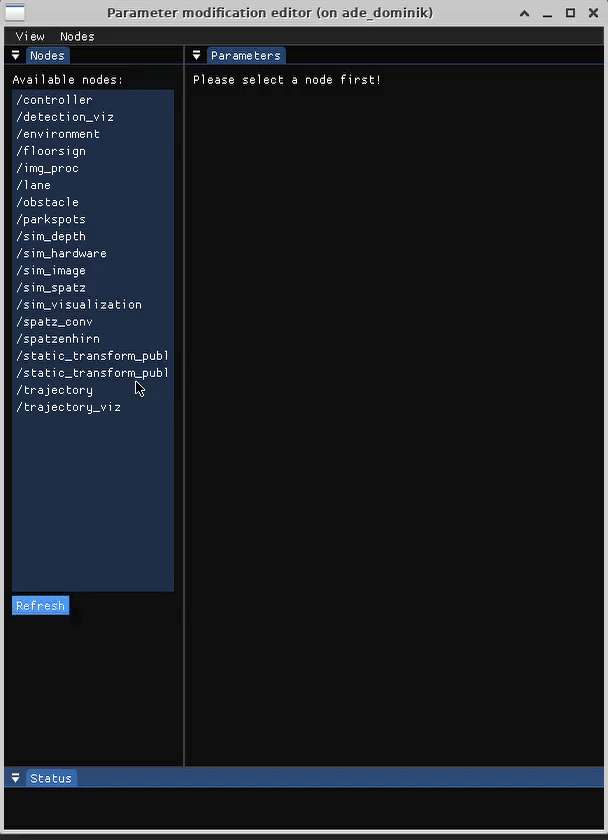Select the /trajectory_viz node
The height and width of the screenshot is (840, 608).
point(68,407)
